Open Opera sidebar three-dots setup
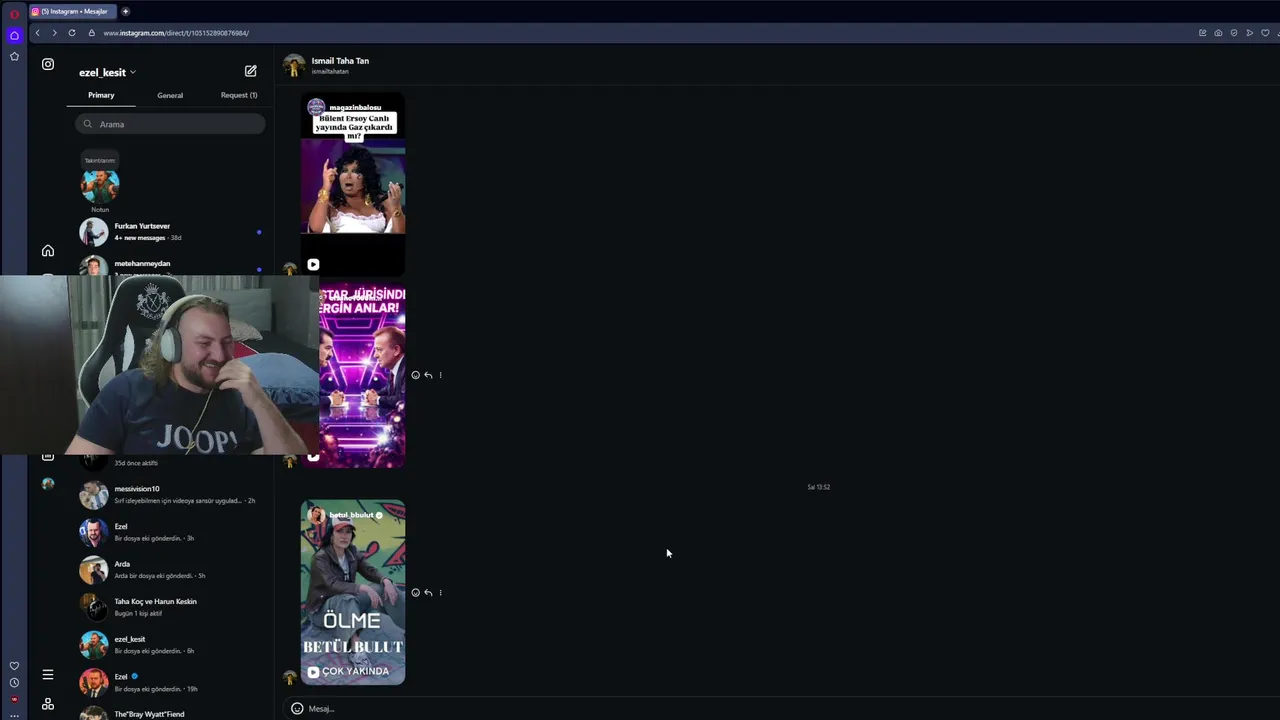 point(14,715)
